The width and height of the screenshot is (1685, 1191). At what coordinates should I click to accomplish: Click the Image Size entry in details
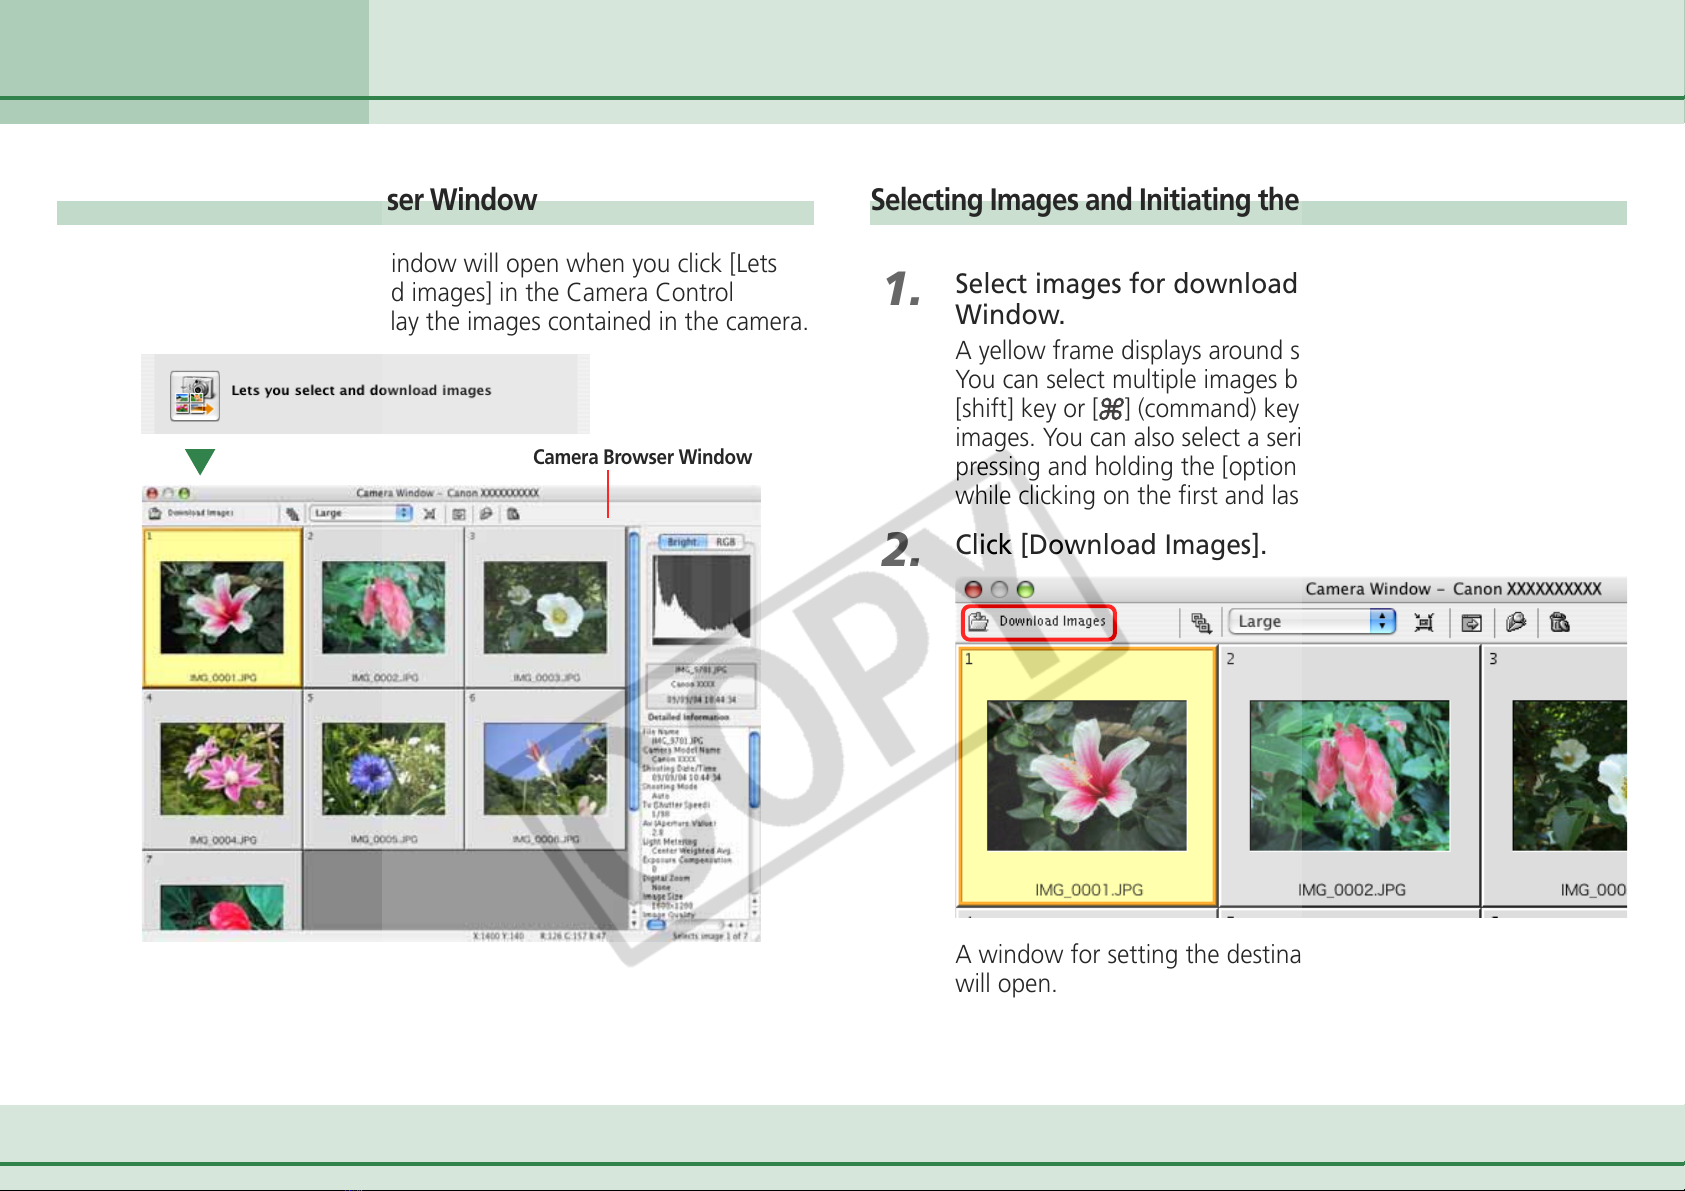pos(662,897)
